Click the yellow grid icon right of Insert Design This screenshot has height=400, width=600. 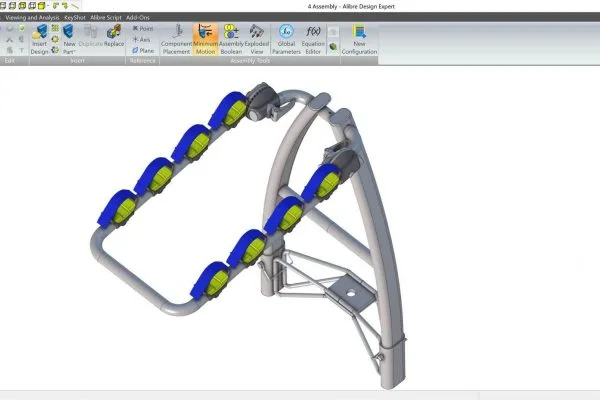point(55,28)
